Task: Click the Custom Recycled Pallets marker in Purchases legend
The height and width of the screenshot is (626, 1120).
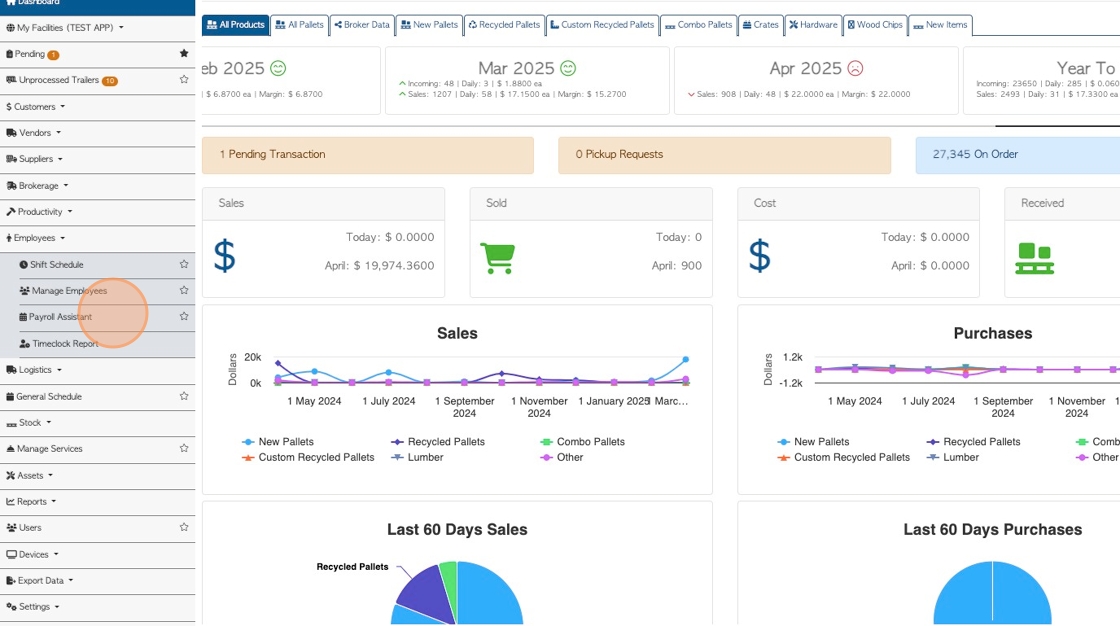Action: (x=784, y=458)
